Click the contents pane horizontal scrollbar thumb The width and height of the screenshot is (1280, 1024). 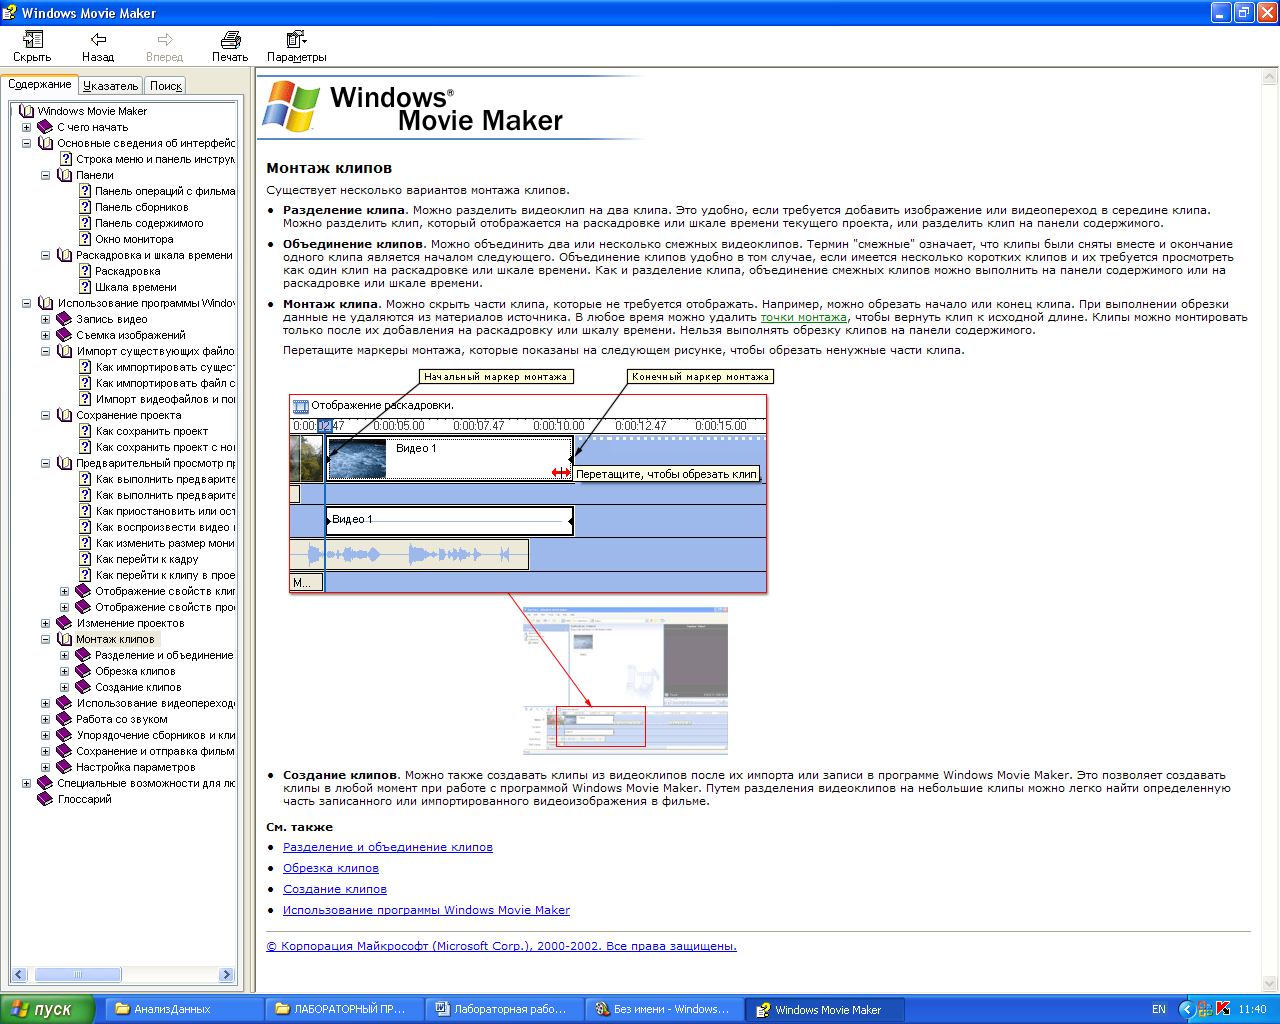point(78,975)
